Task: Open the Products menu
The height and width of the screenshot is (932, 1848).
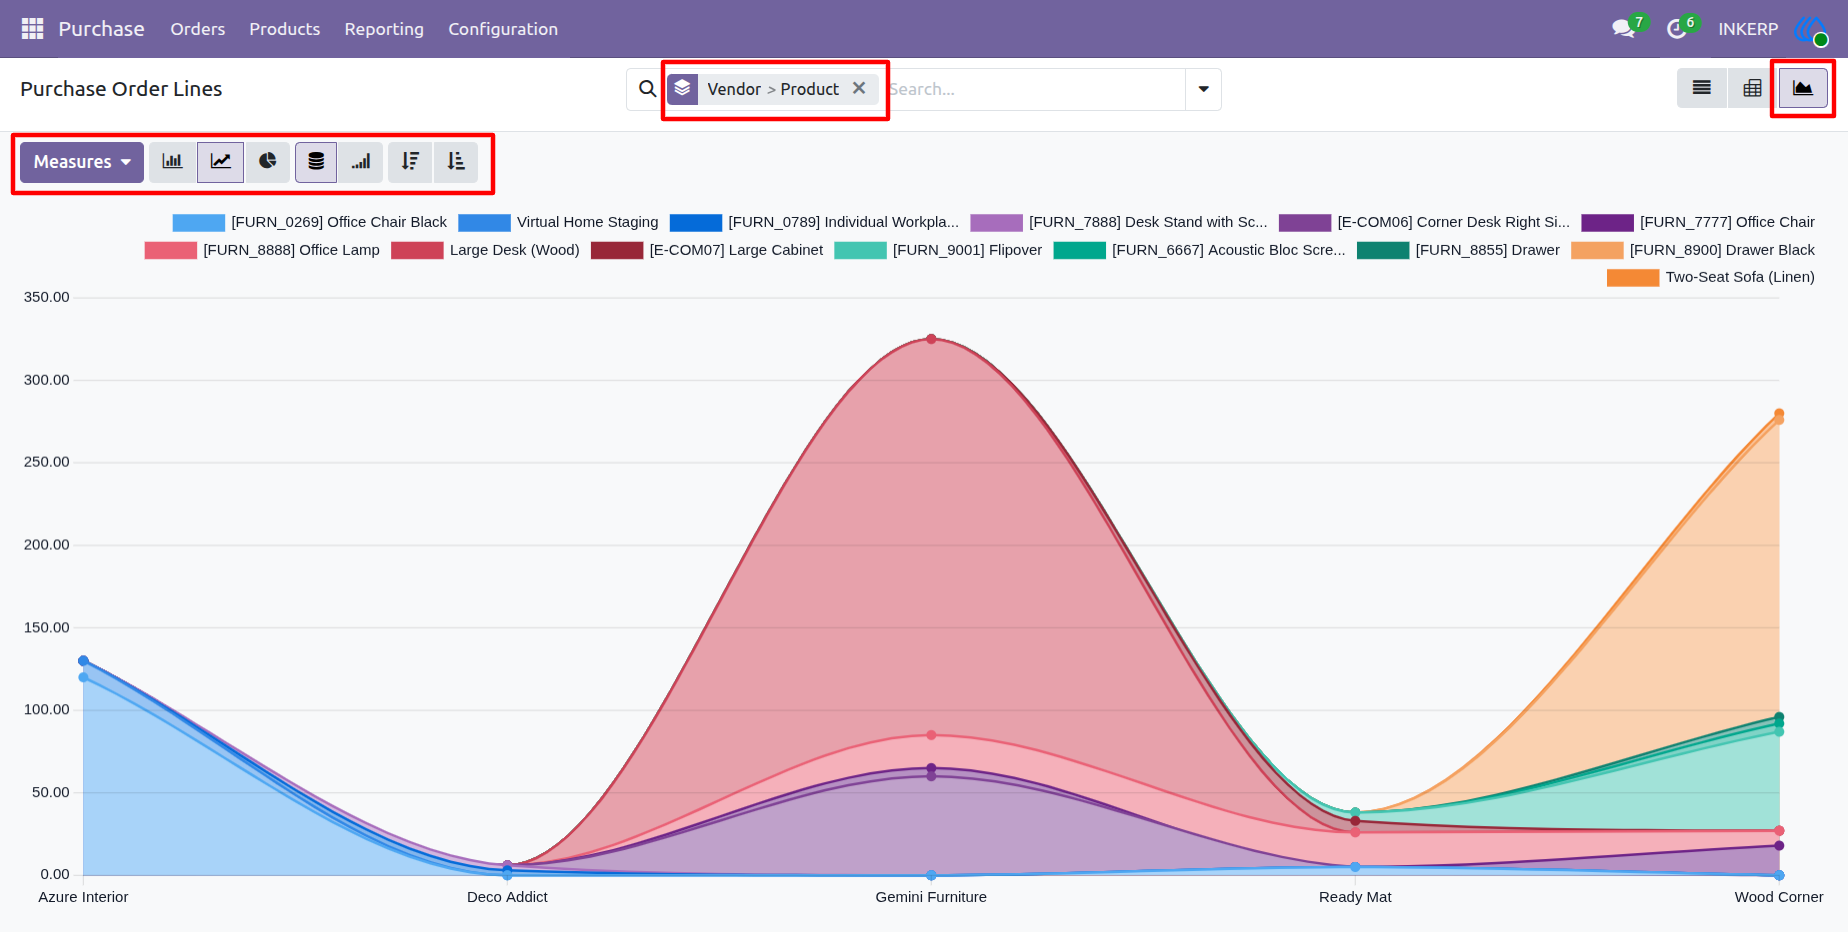Action: tap(285, 29)
